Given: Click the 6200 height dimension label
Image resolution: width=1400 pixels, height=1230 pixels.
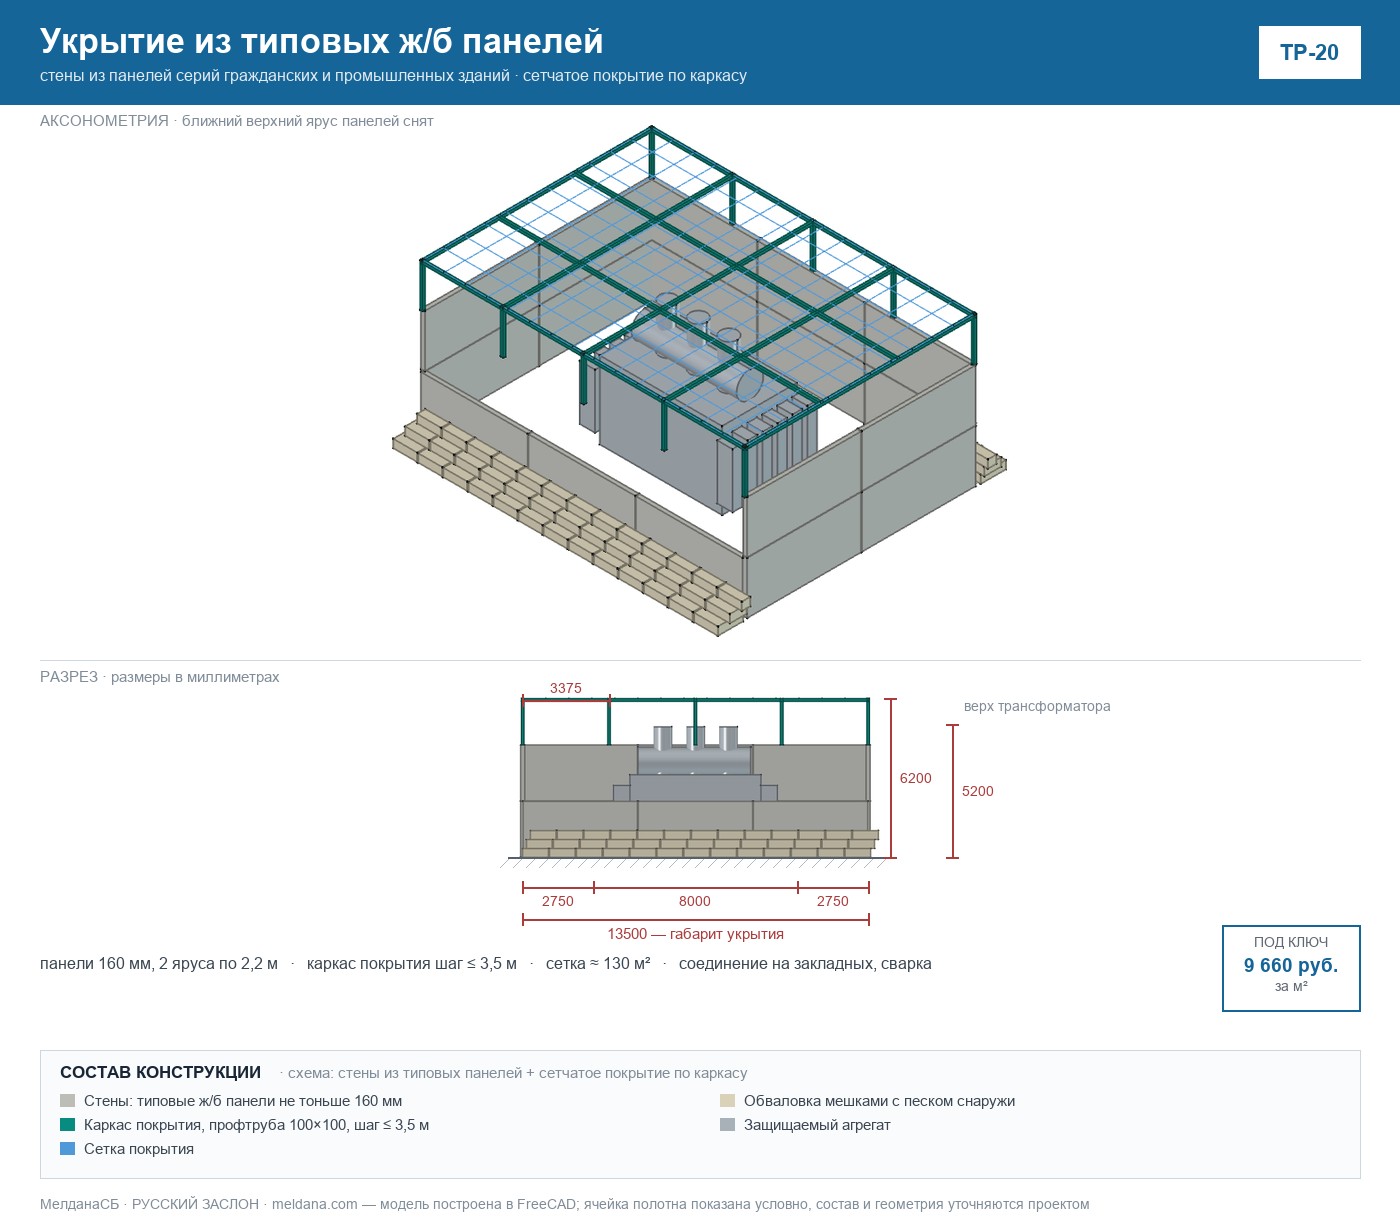Looking at the screenshot, I should click(x=916, y=778).
